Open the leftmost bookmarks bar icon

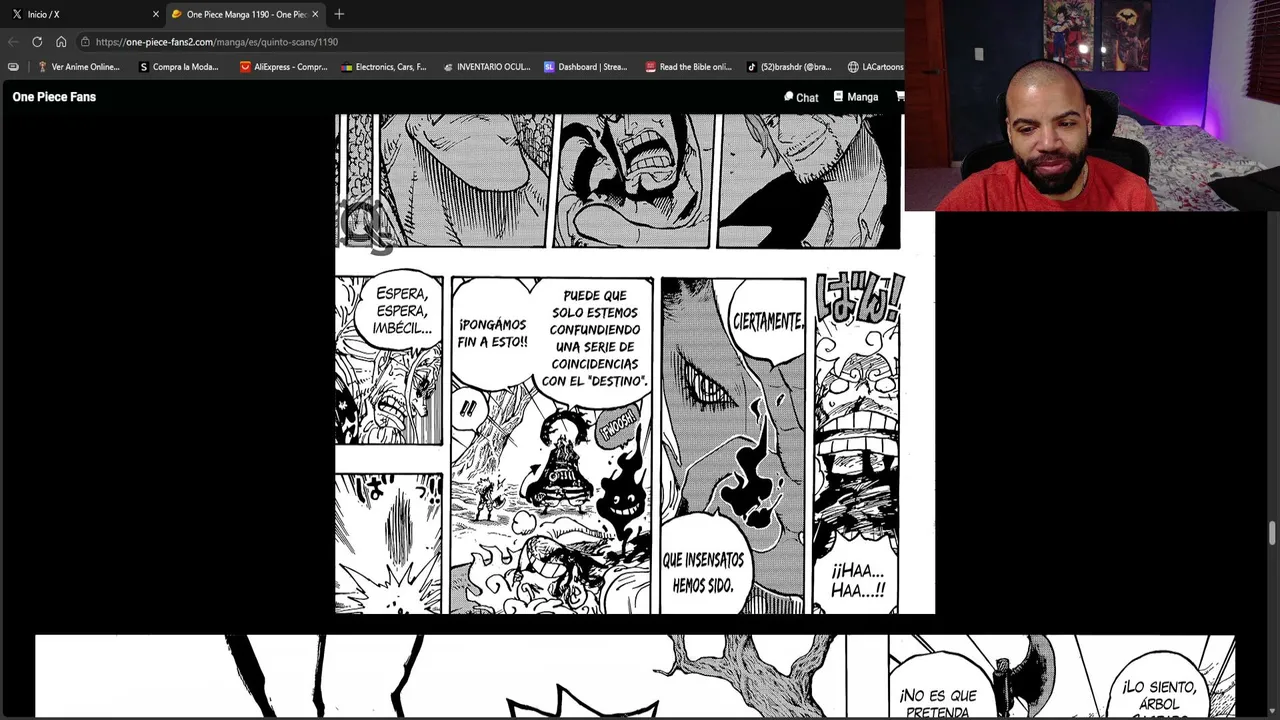[13, 67]
